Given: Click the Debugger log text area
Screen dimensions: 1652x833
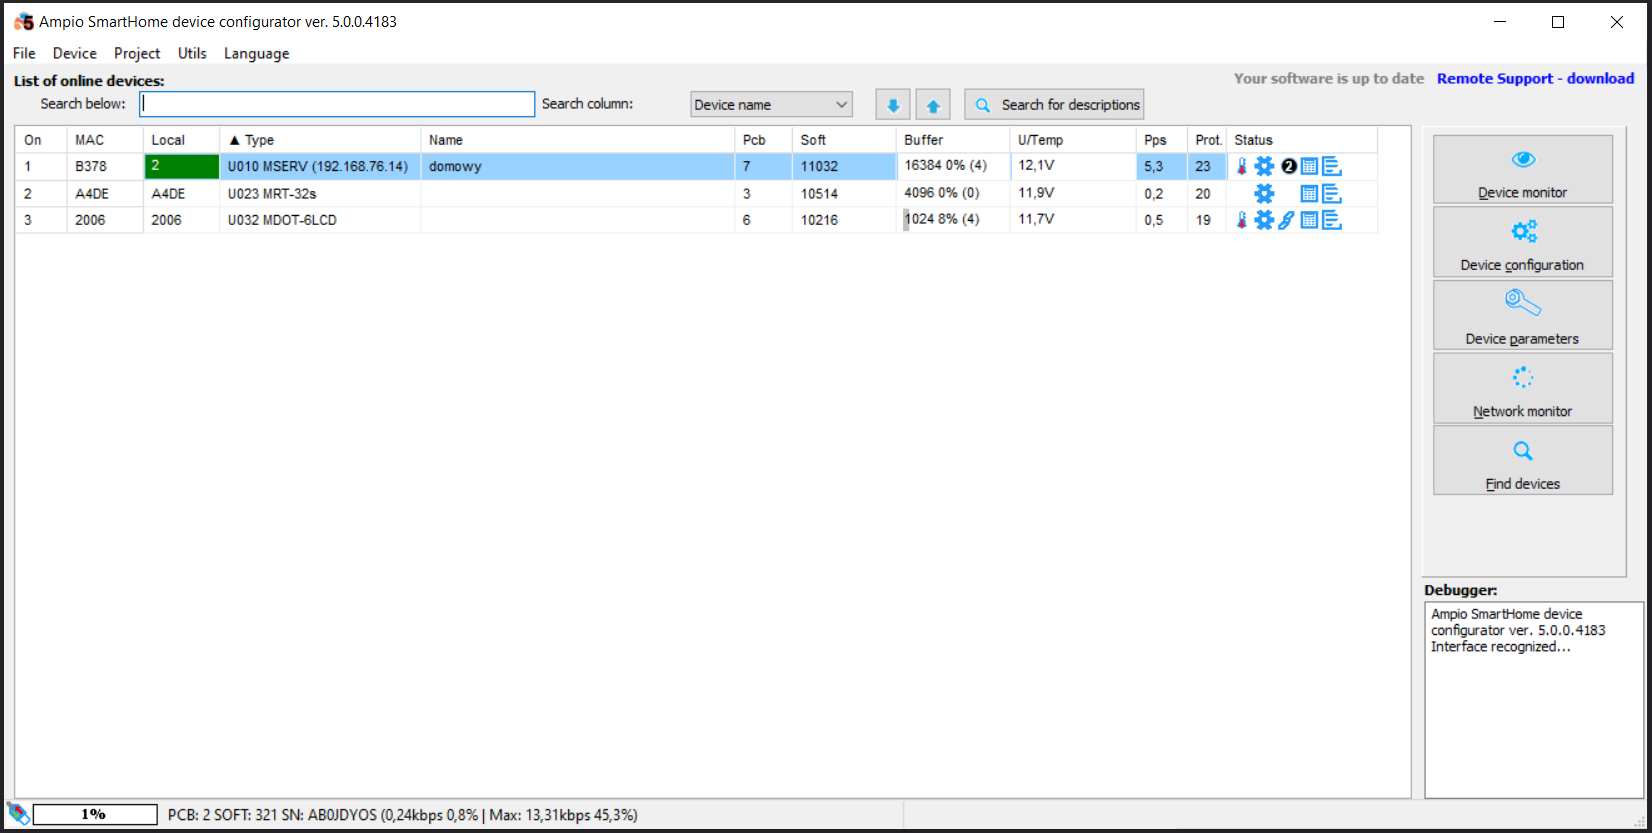Looking at the screenshot, I should [x=1534, y=700].
